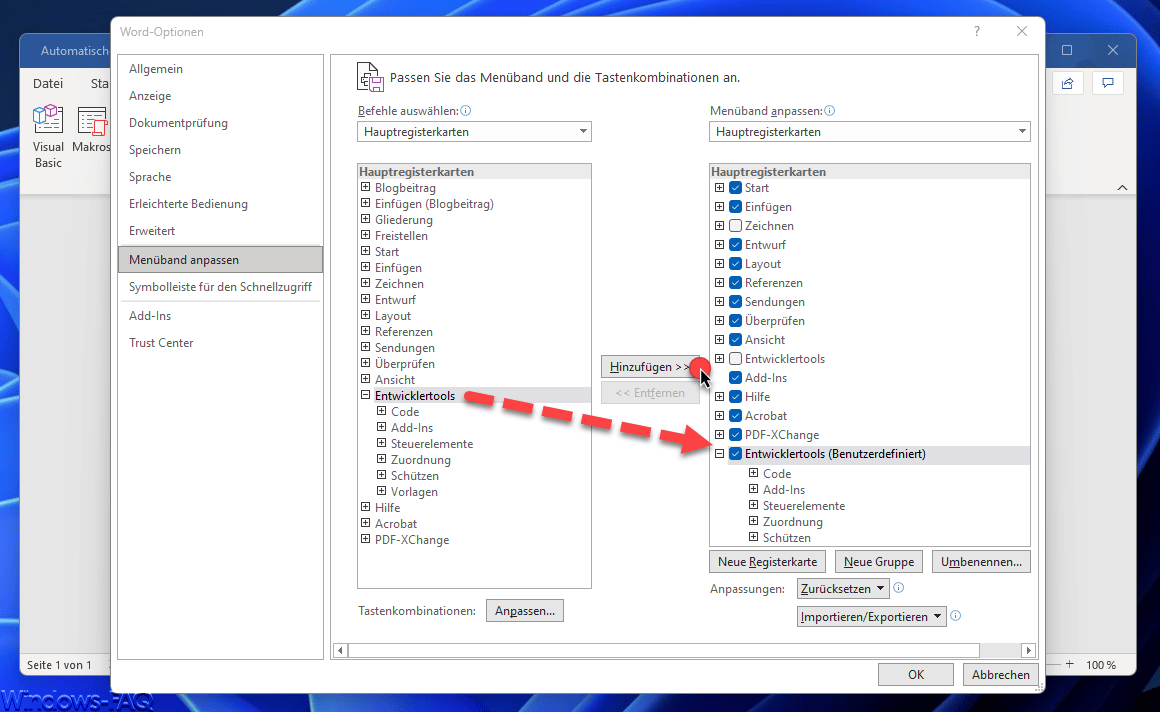The width and height of the screenshot is (1160, 712).
Task: Select Speichern options category
Action: tap(220, 150)
